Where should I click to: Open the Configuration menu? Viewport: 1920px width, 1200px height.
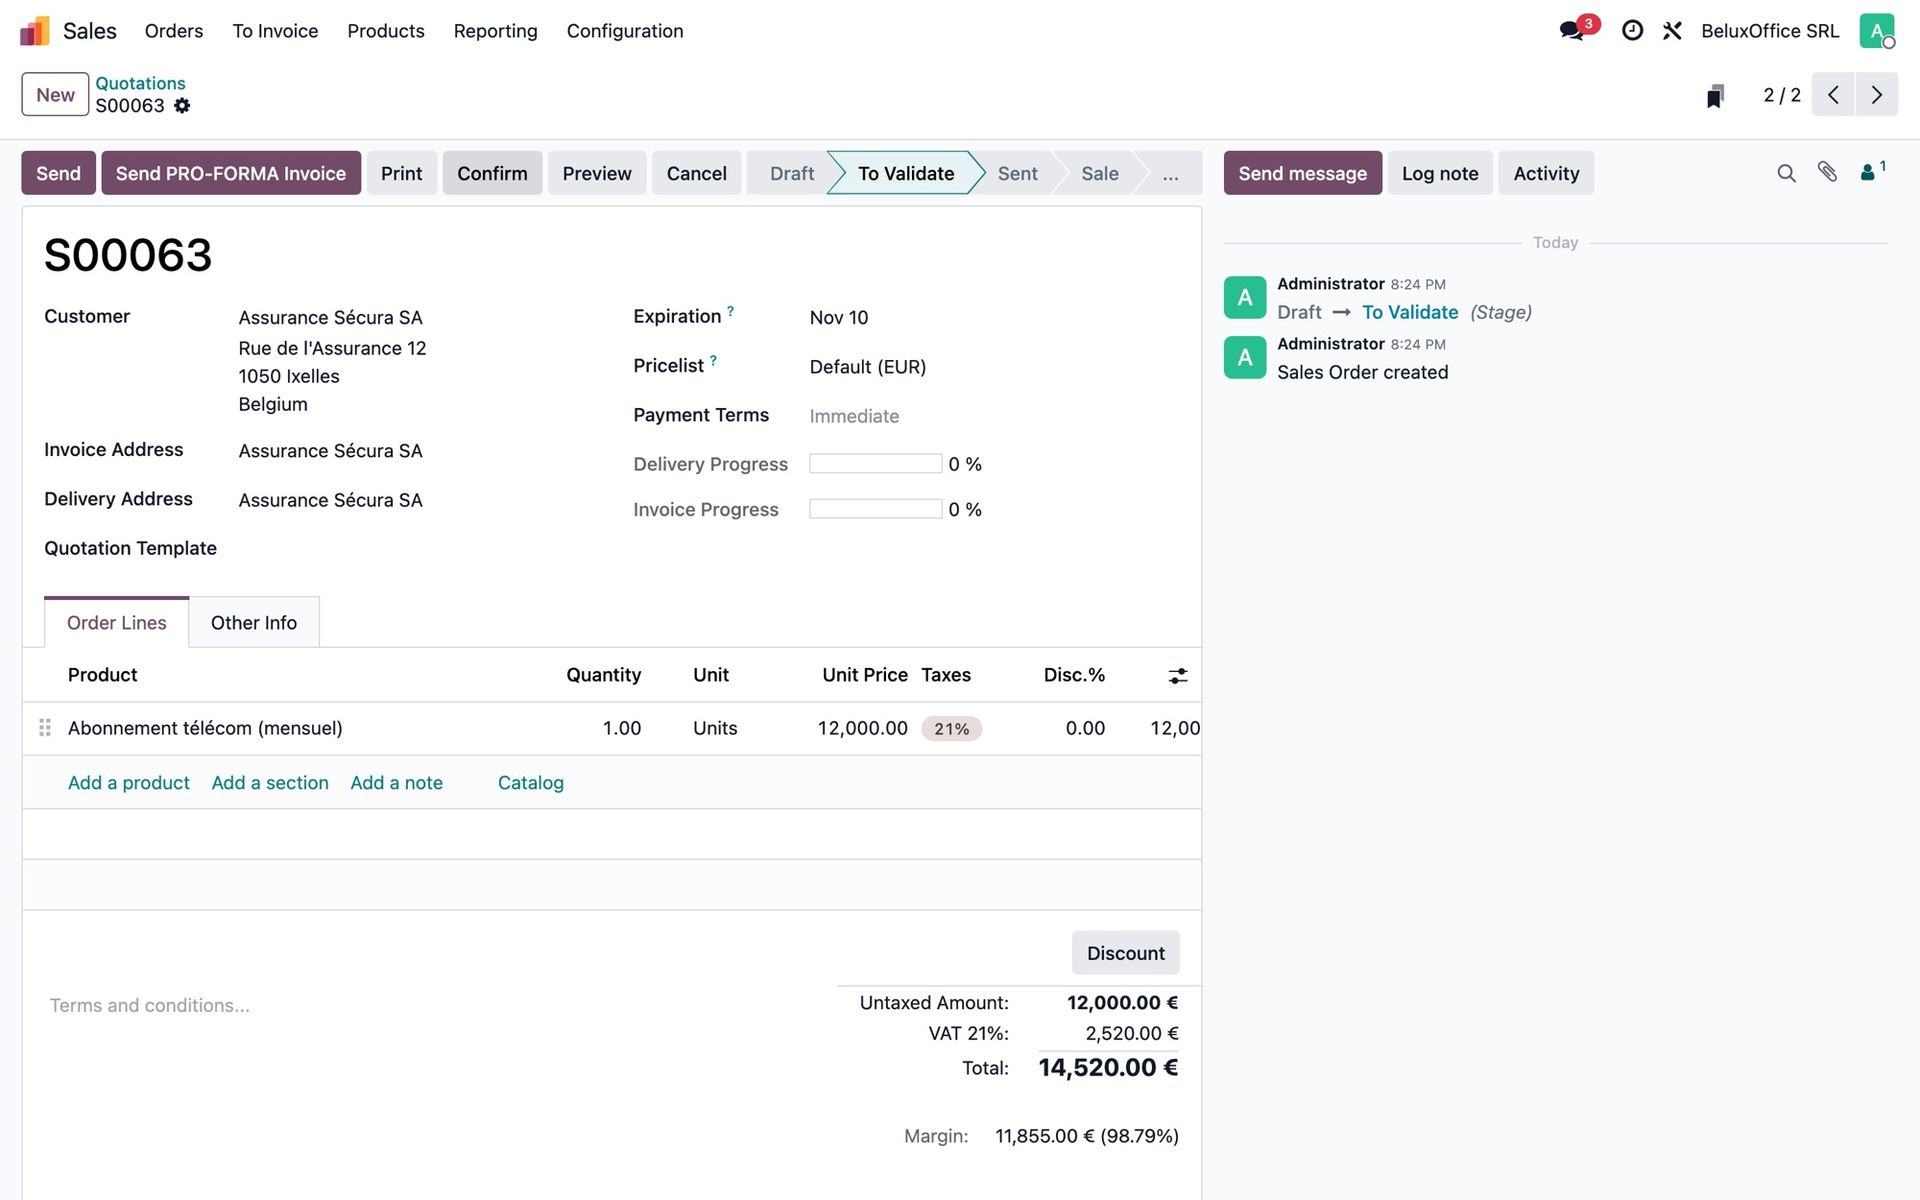[625, 31]
